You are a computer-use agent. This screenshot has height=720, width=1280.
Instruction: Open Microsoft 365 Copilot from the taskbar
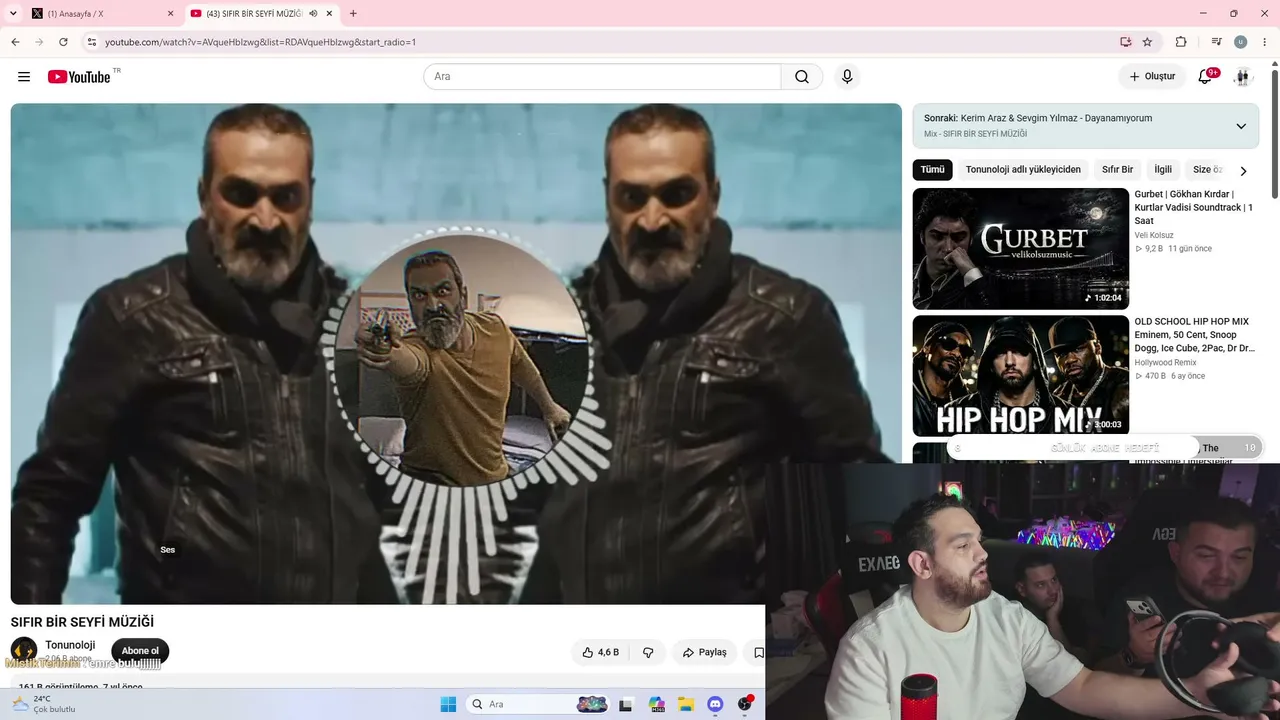tap(657, 704)
